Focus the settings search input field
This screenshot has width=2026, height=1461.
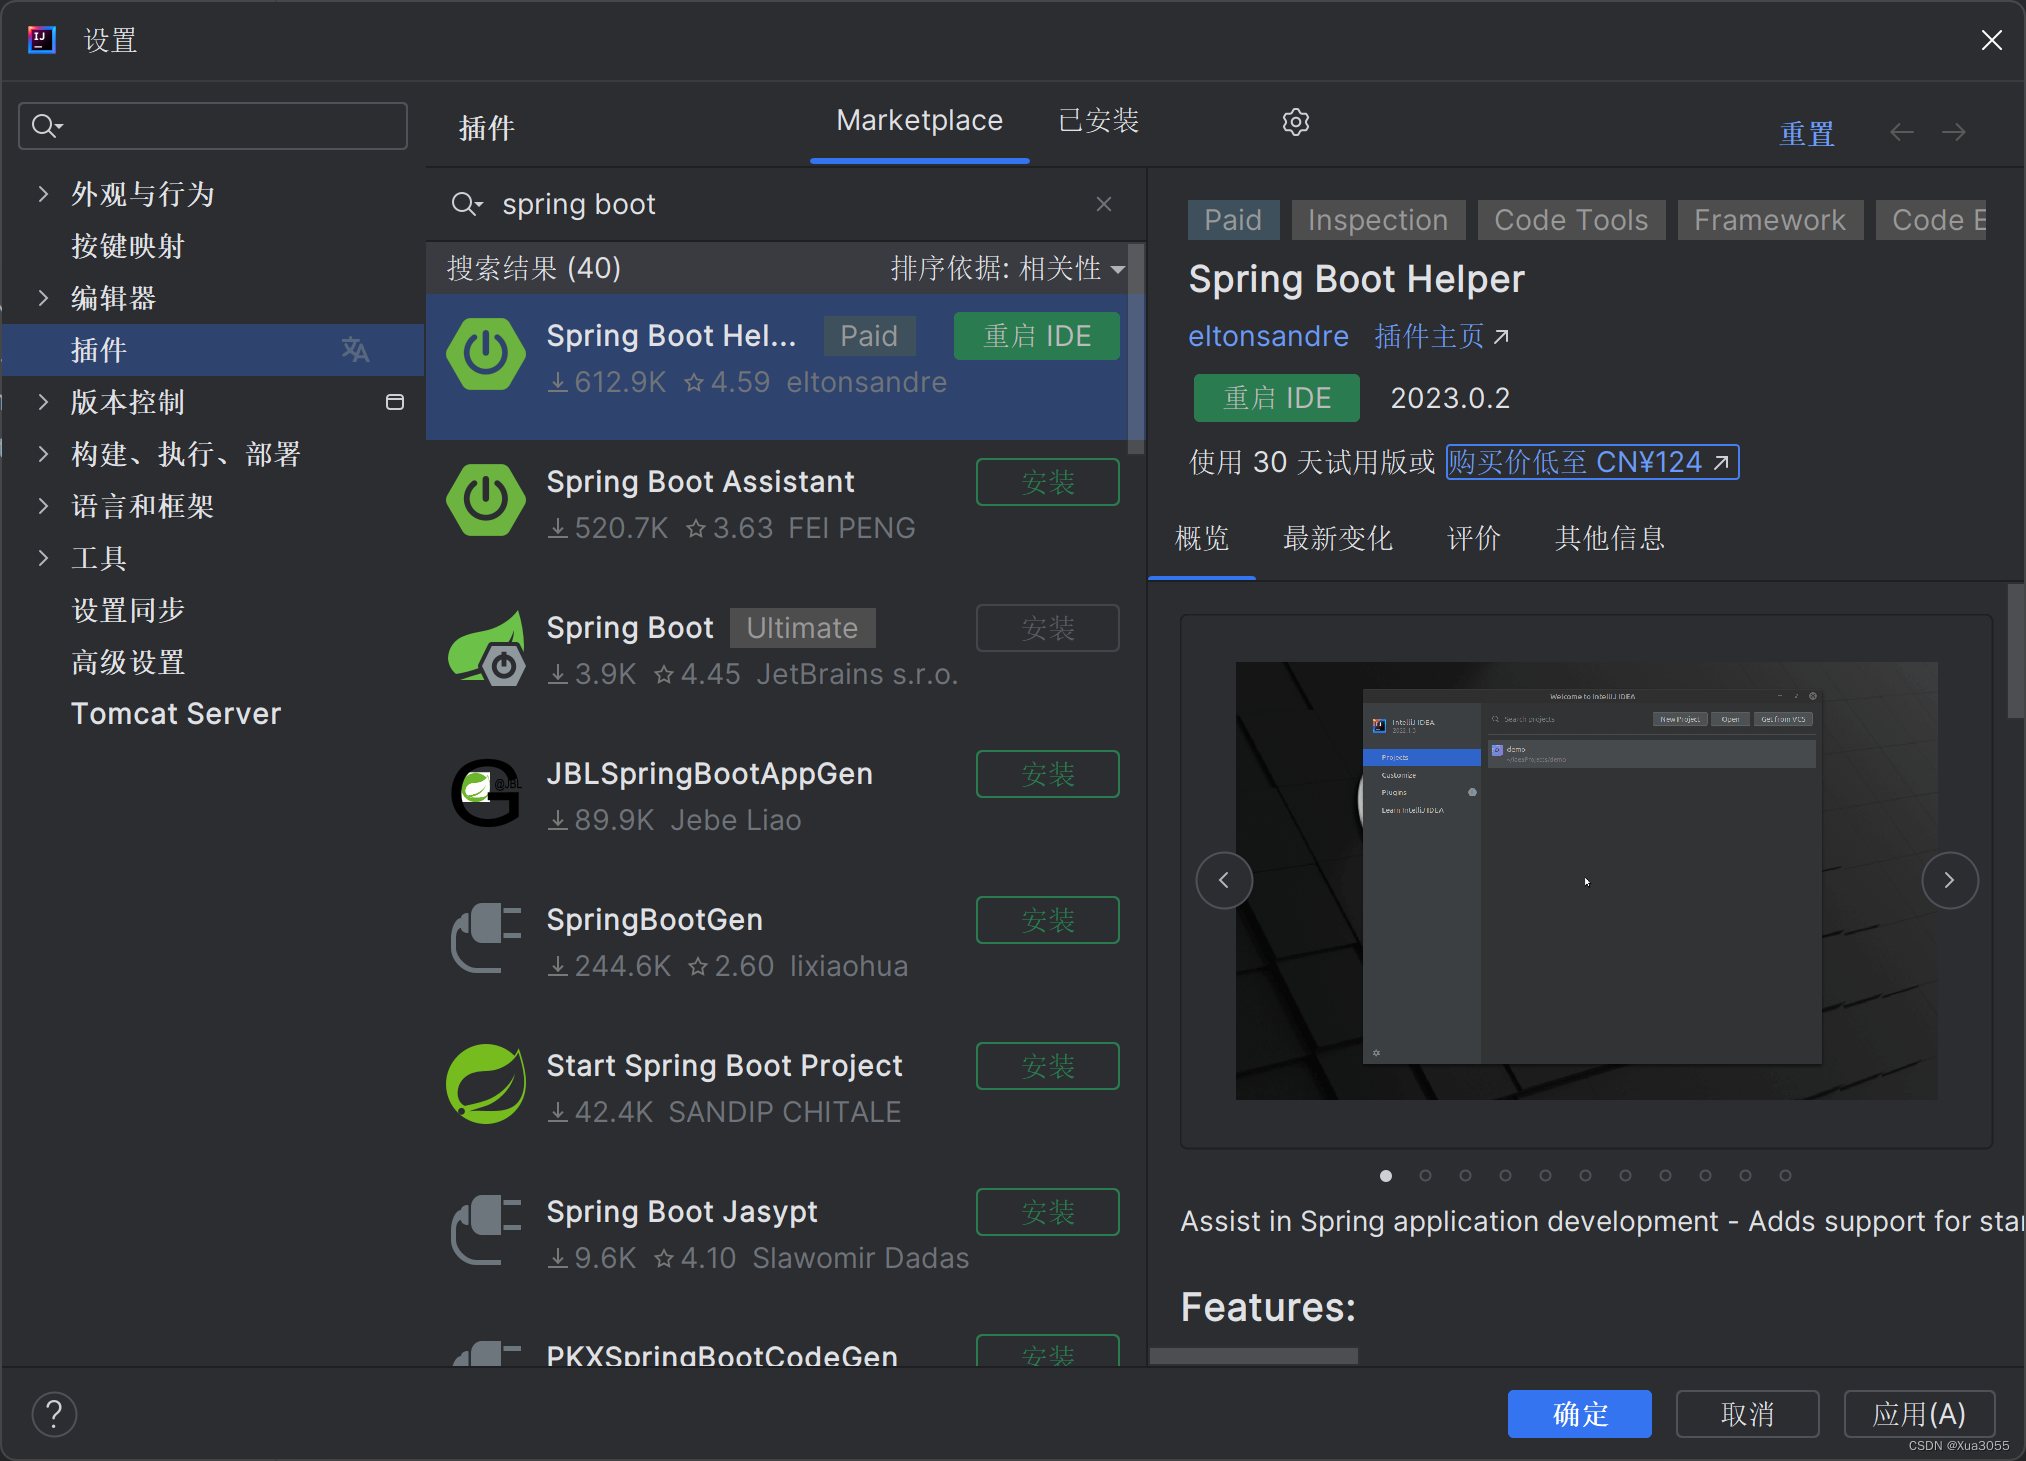[213, 126]
